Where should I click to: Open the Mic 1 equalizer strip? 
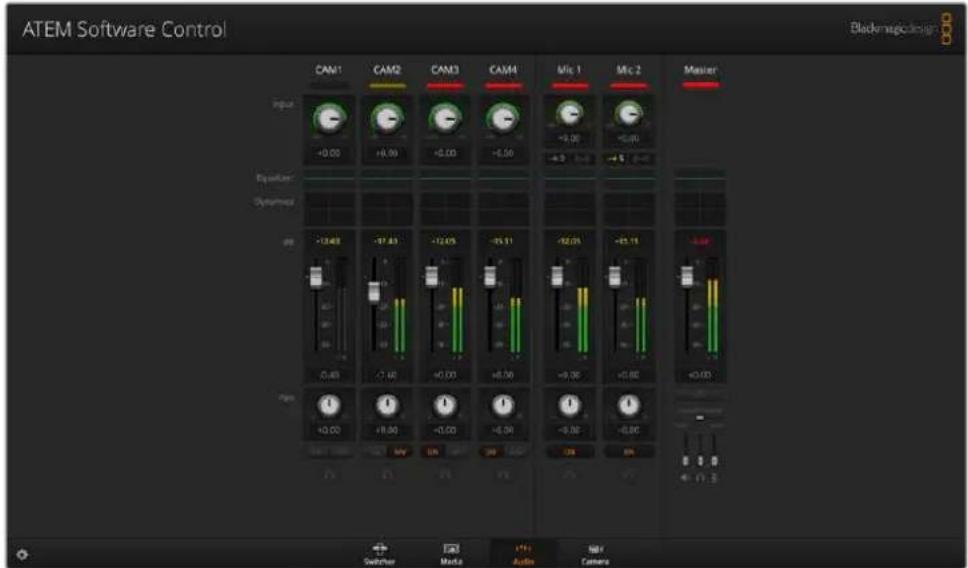[570, 178]
